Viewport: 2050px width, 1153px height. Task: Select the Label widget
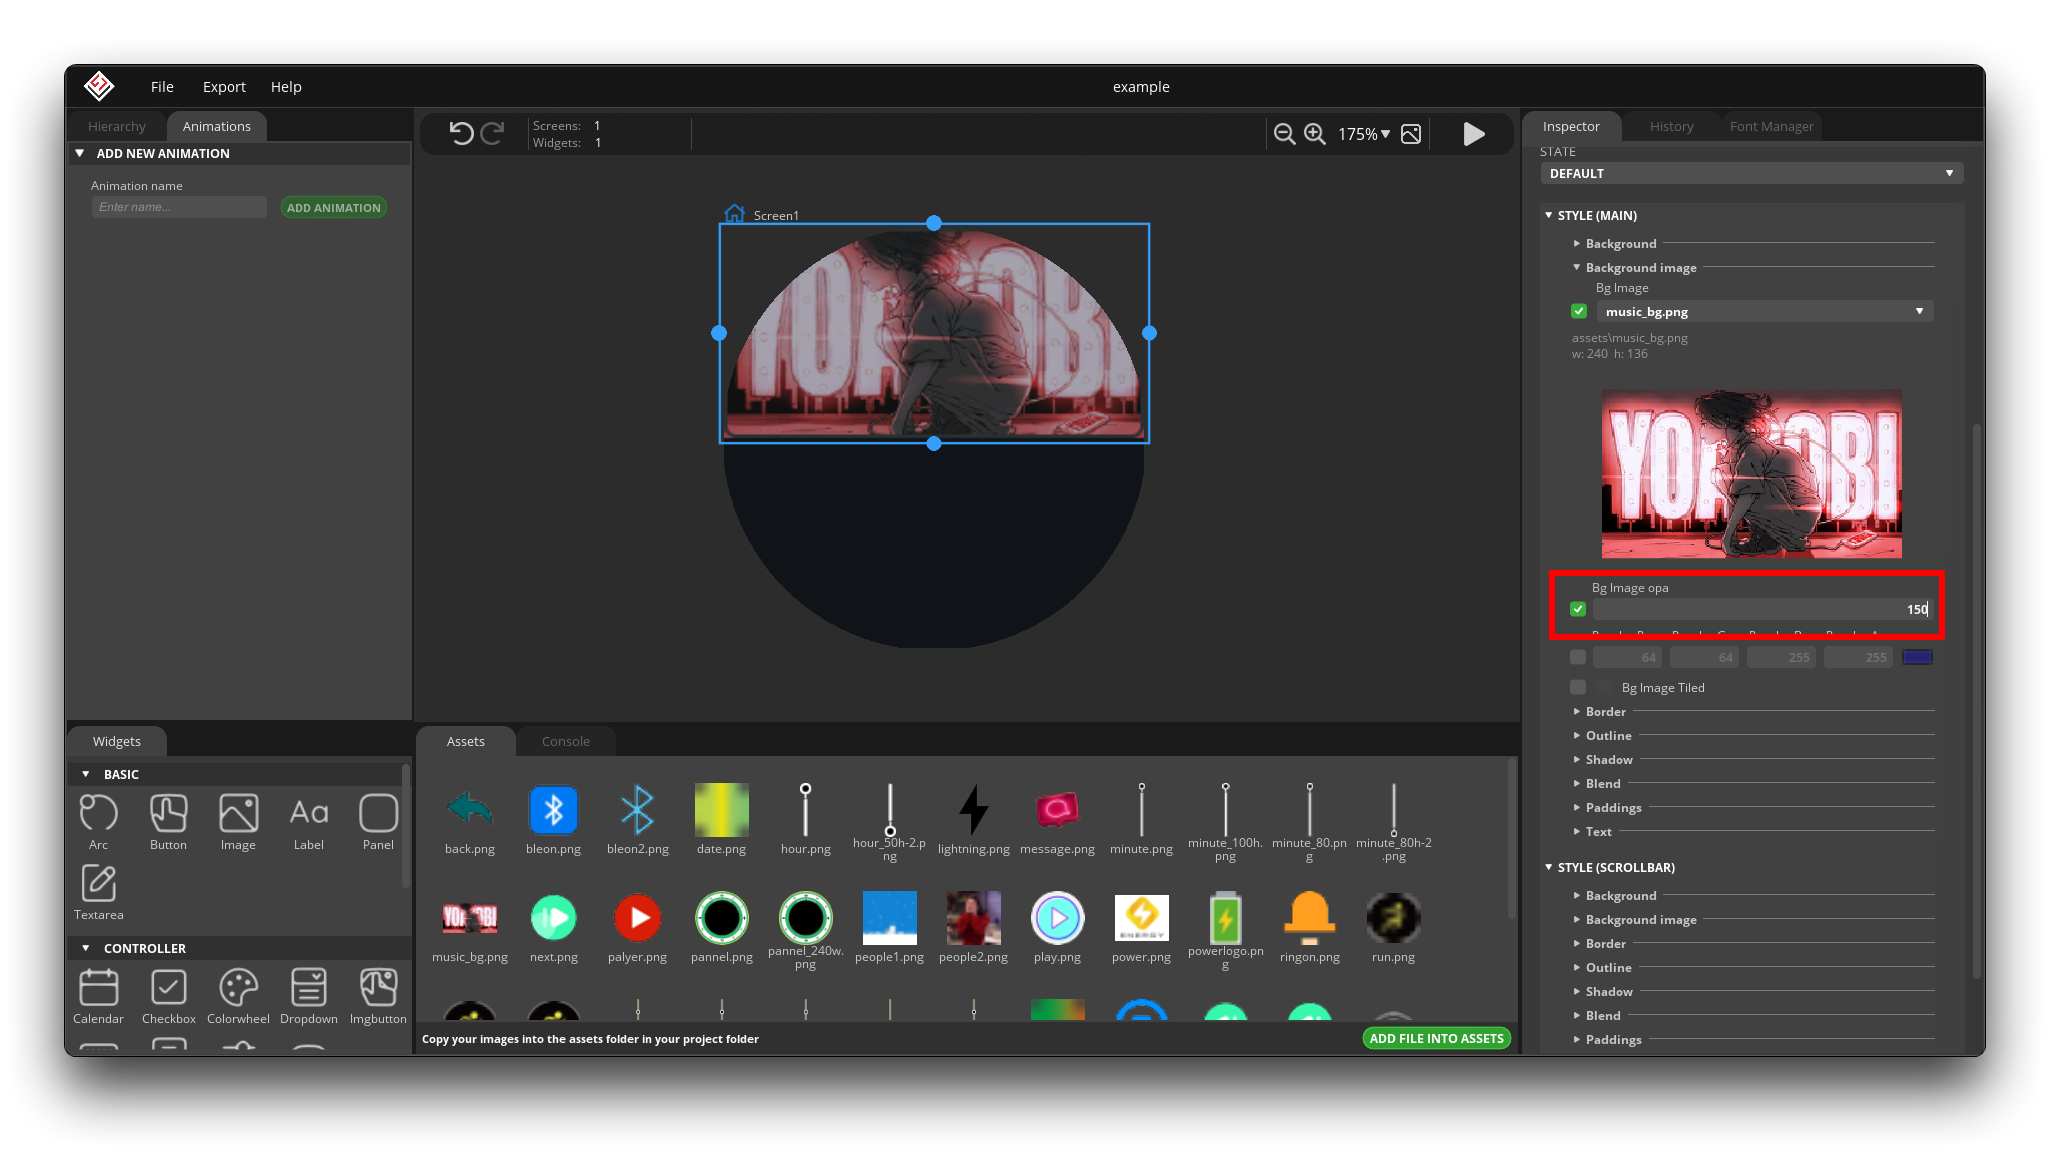pos(308,822)
